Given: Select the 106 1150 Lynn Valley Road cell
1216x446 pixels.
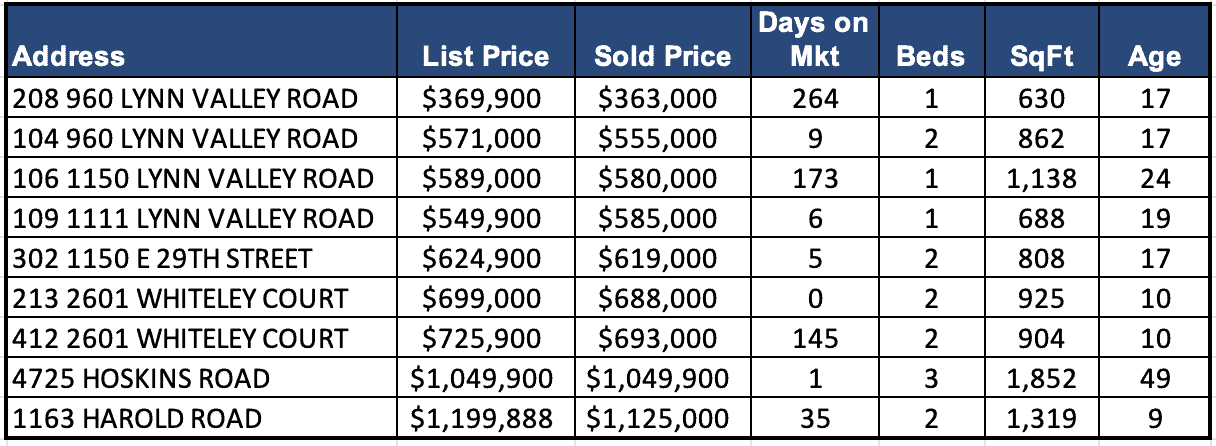Looking at the screenshot, I should click(191, 179).
